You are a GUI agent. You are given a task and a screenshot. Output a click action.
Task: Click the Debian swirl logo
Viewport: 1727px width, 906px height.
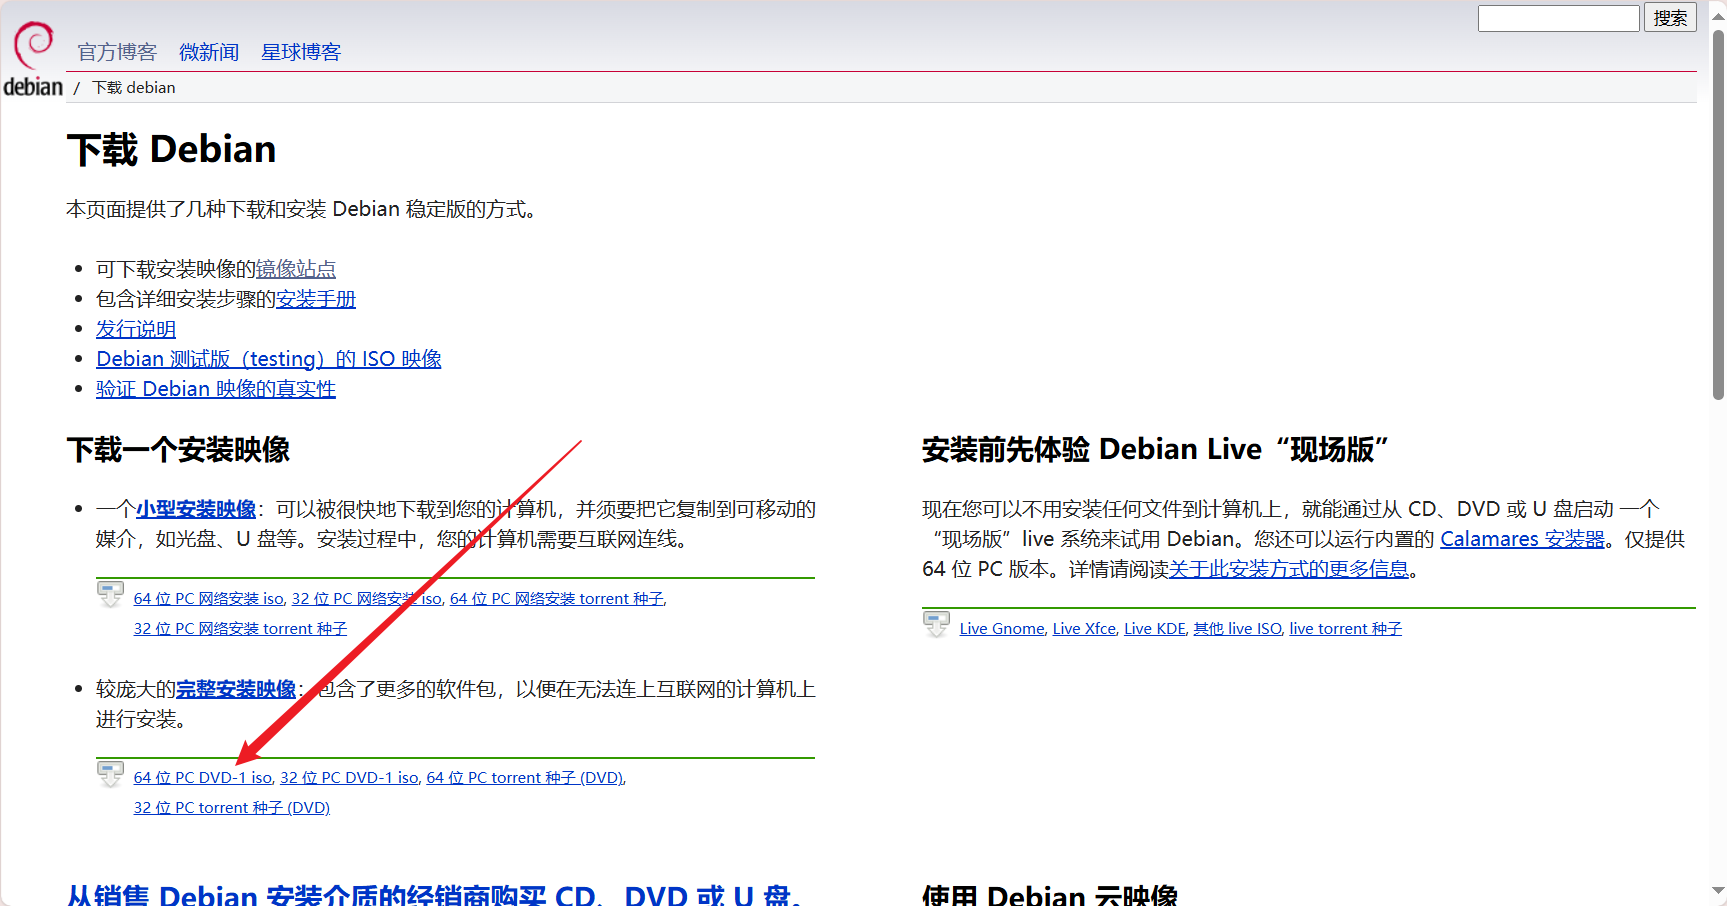[x=33, y=59]
